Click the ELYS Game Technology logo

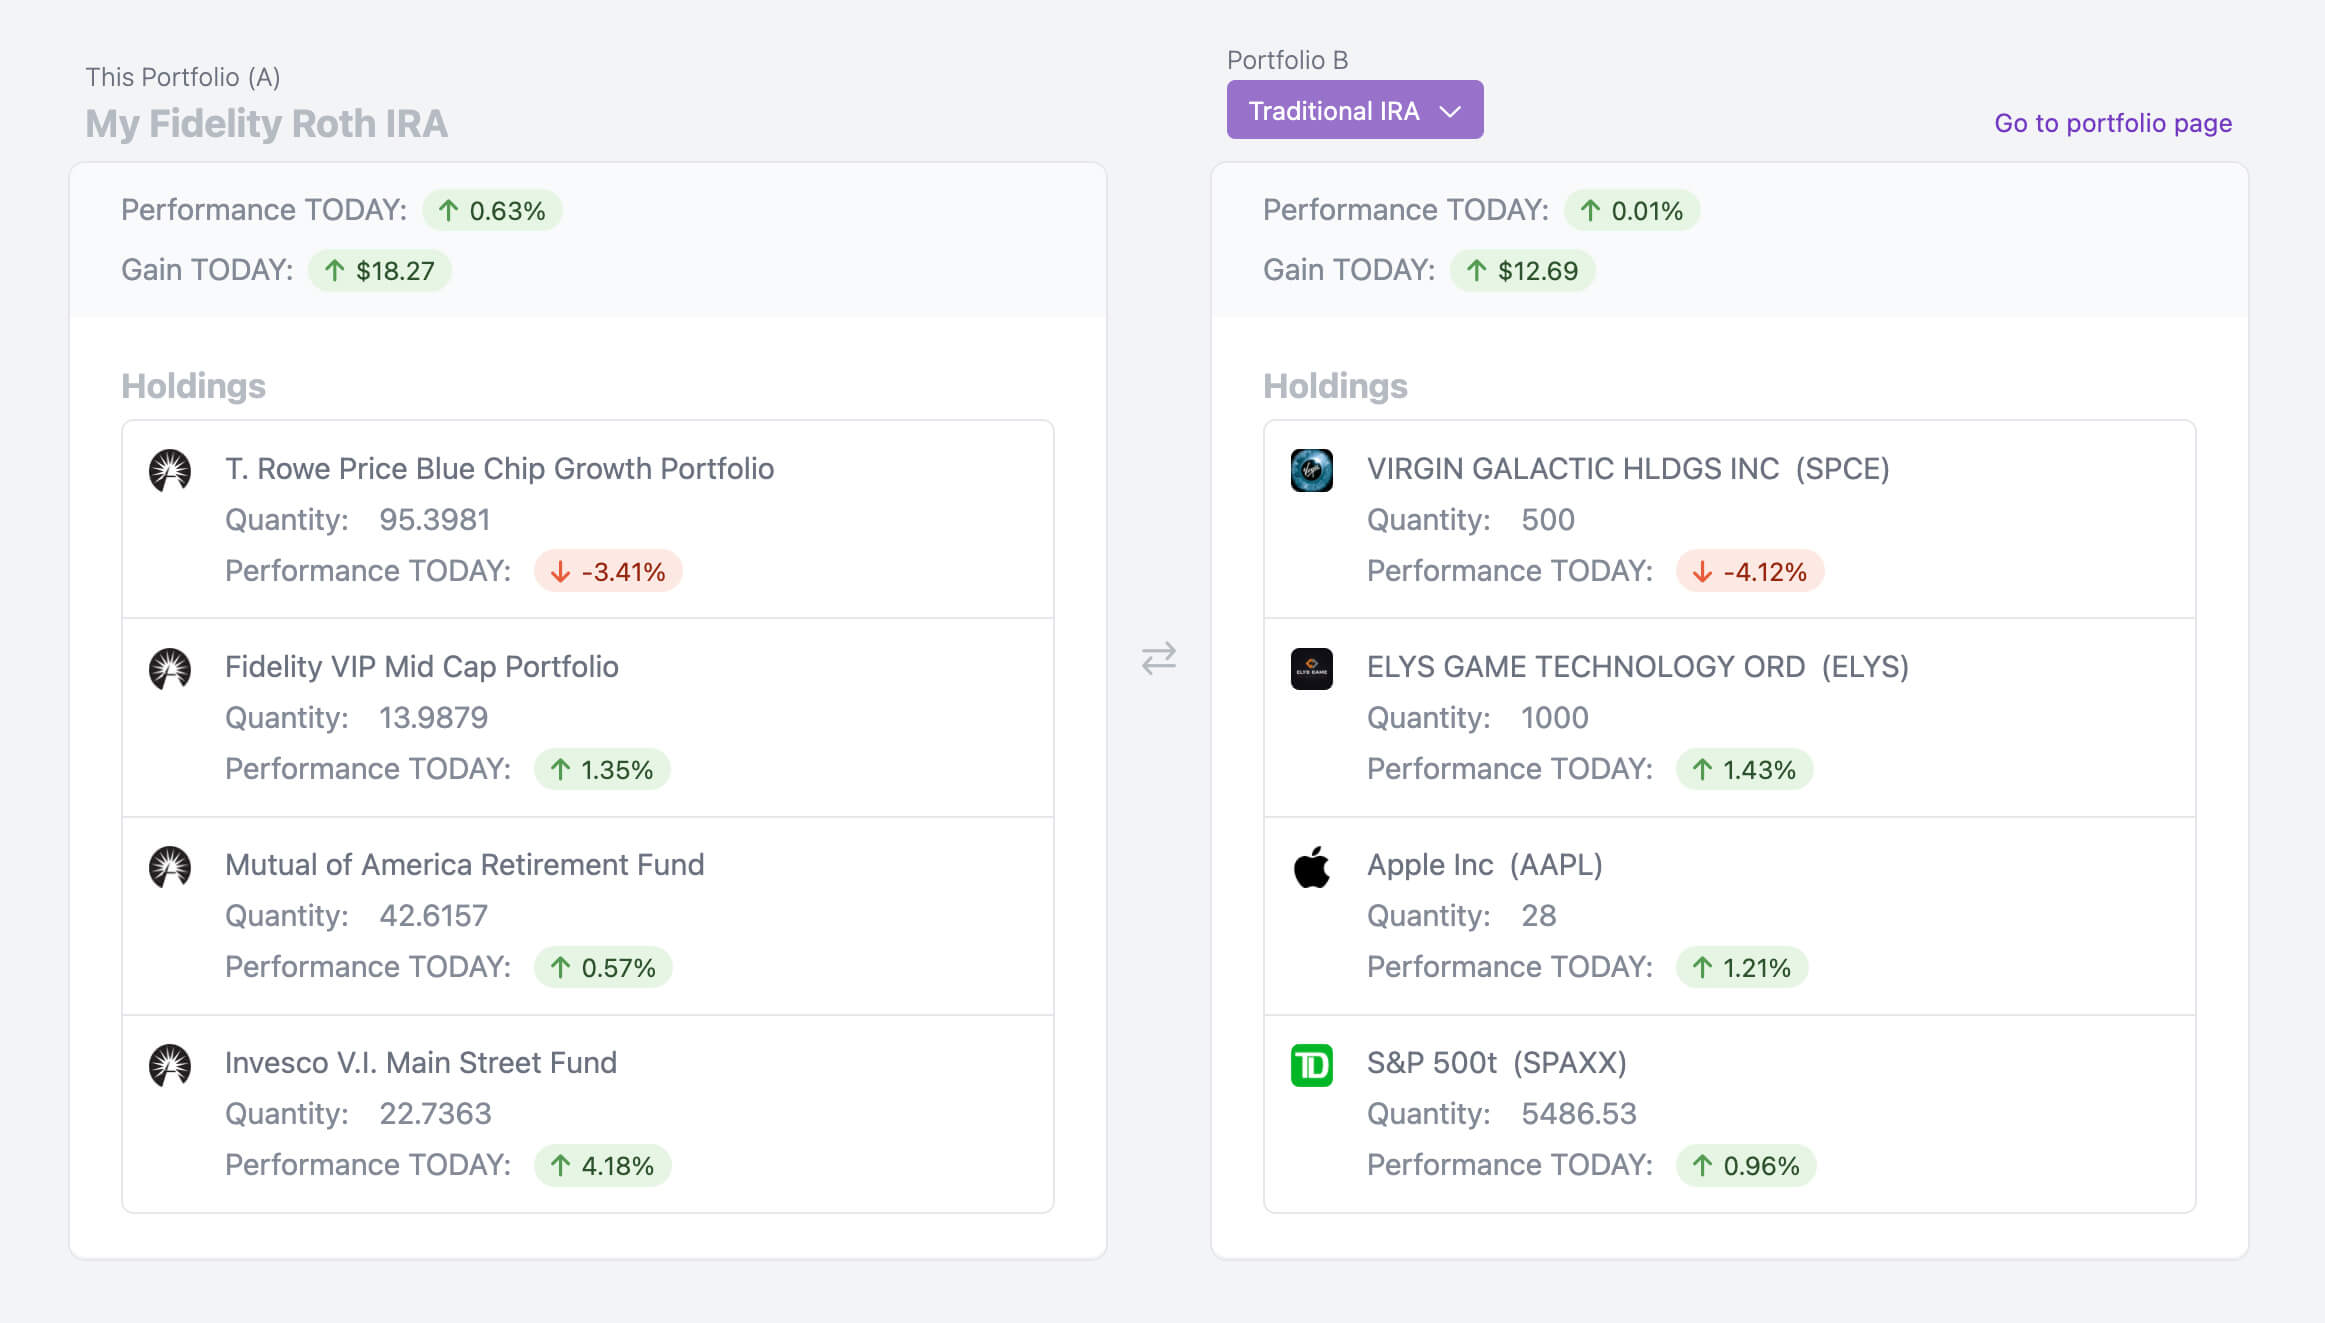1312,668
